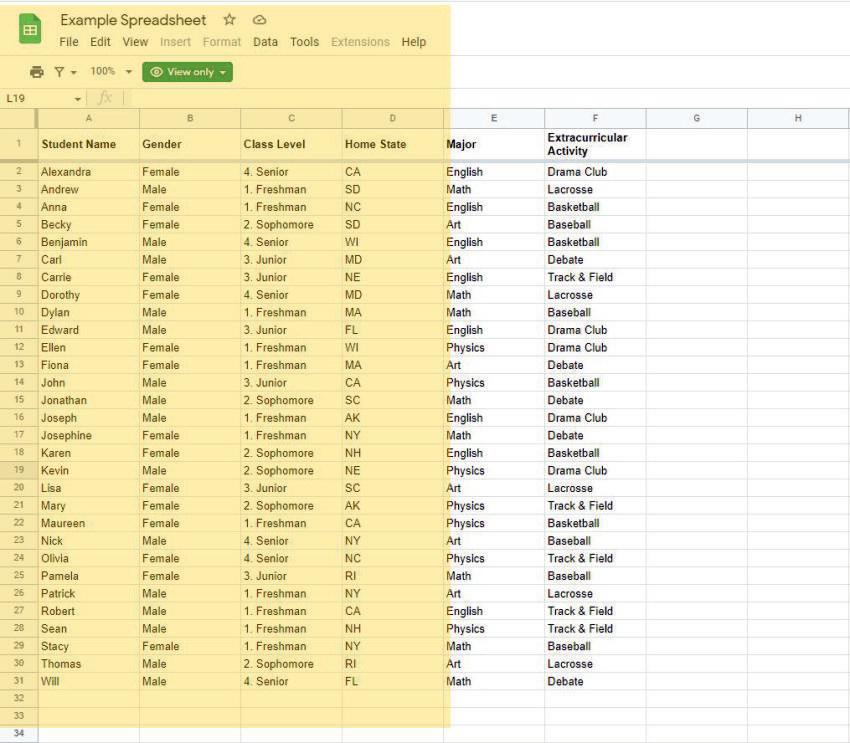Select the cell containing Alexandra

coord(88,172)
